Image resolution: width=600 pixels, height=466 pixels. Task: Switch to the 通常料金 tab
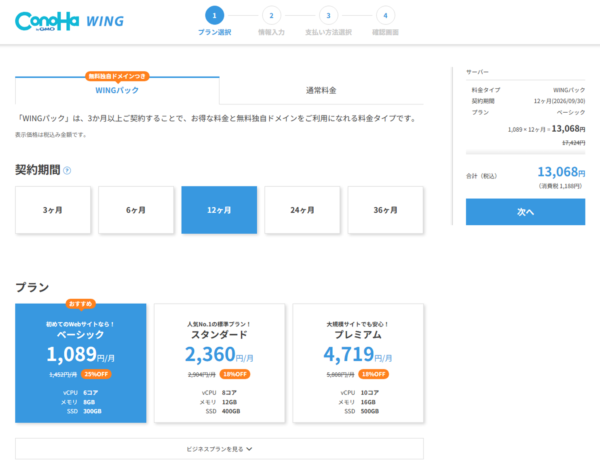click(321, 90)
